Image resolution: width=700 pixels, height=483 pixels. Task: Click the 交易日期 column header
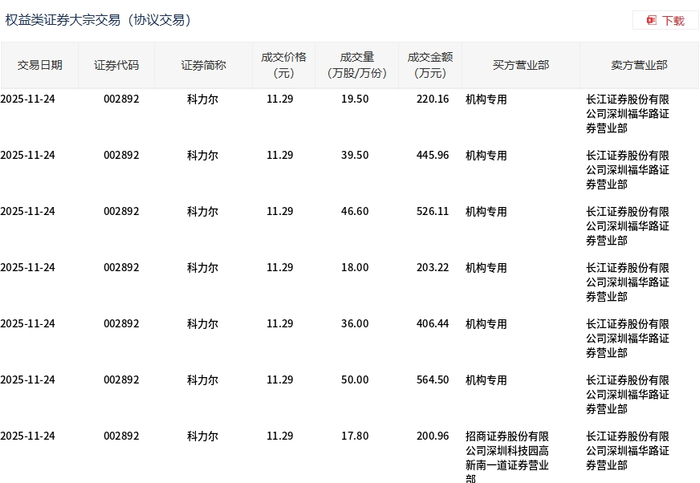40,65
